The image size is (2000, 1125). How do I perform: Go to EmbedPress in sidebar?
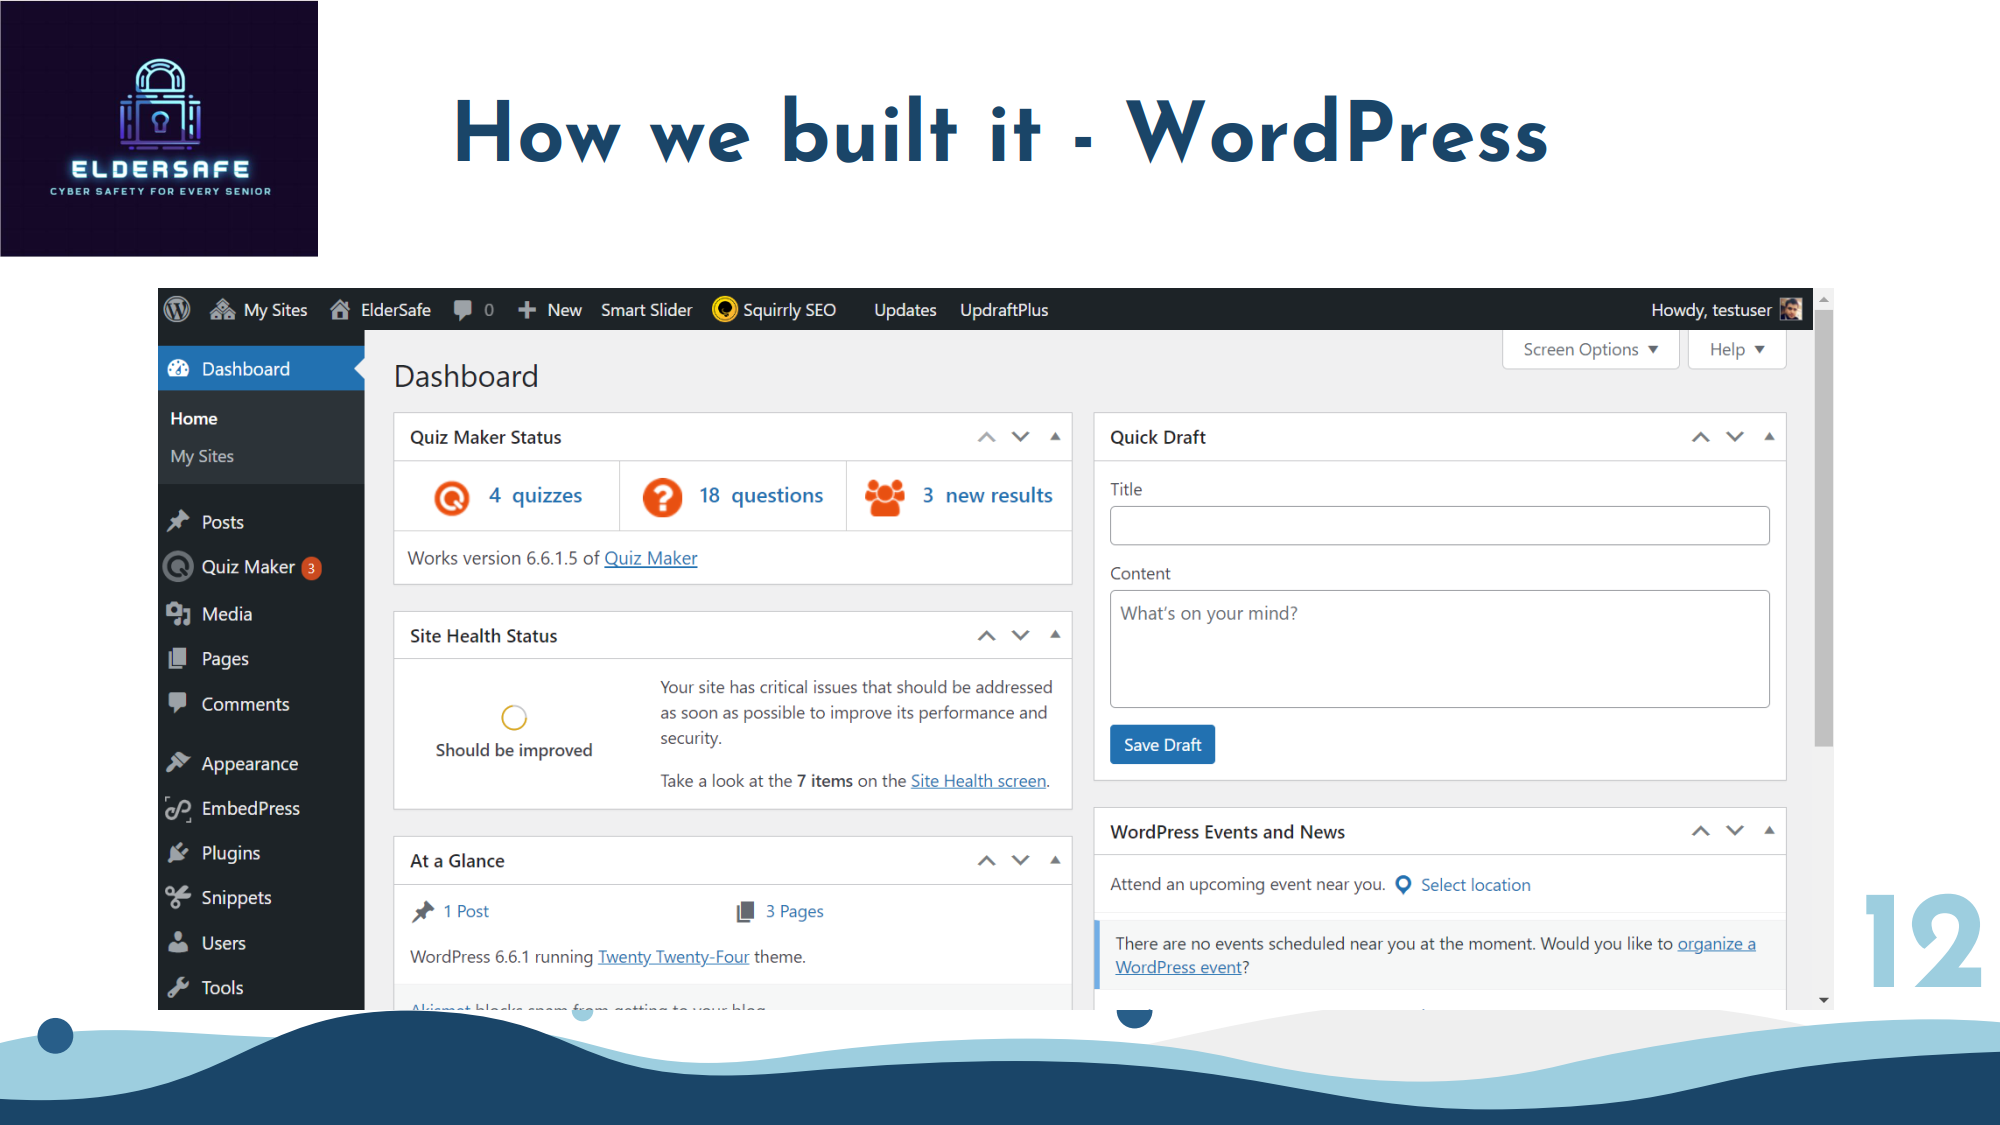[250, 808]
